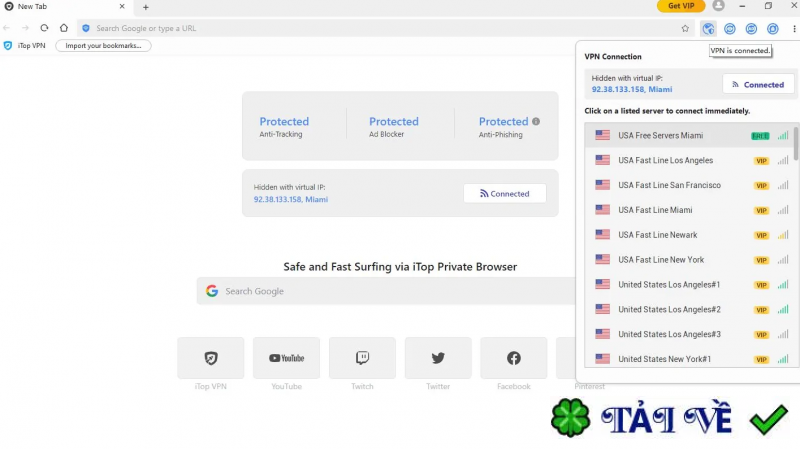Open the YouTube shortcut tile
This screenshot has width=800, height=449.
click(286, 358)
